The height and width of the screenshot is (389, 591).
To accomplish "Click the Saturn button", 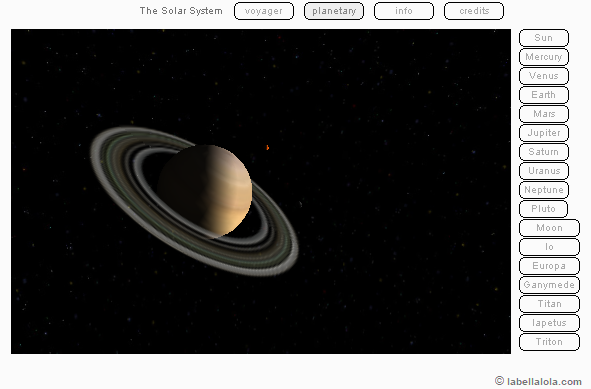I will [544, 152].
